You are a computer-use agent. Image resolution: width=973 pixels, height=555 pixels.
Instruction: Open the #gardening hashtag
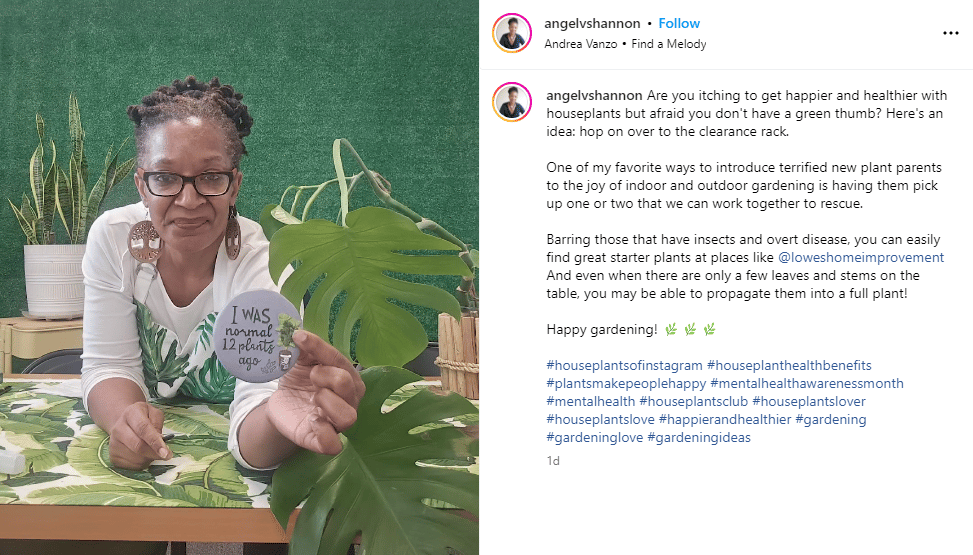pyautogui.click(x=831, y=420)
